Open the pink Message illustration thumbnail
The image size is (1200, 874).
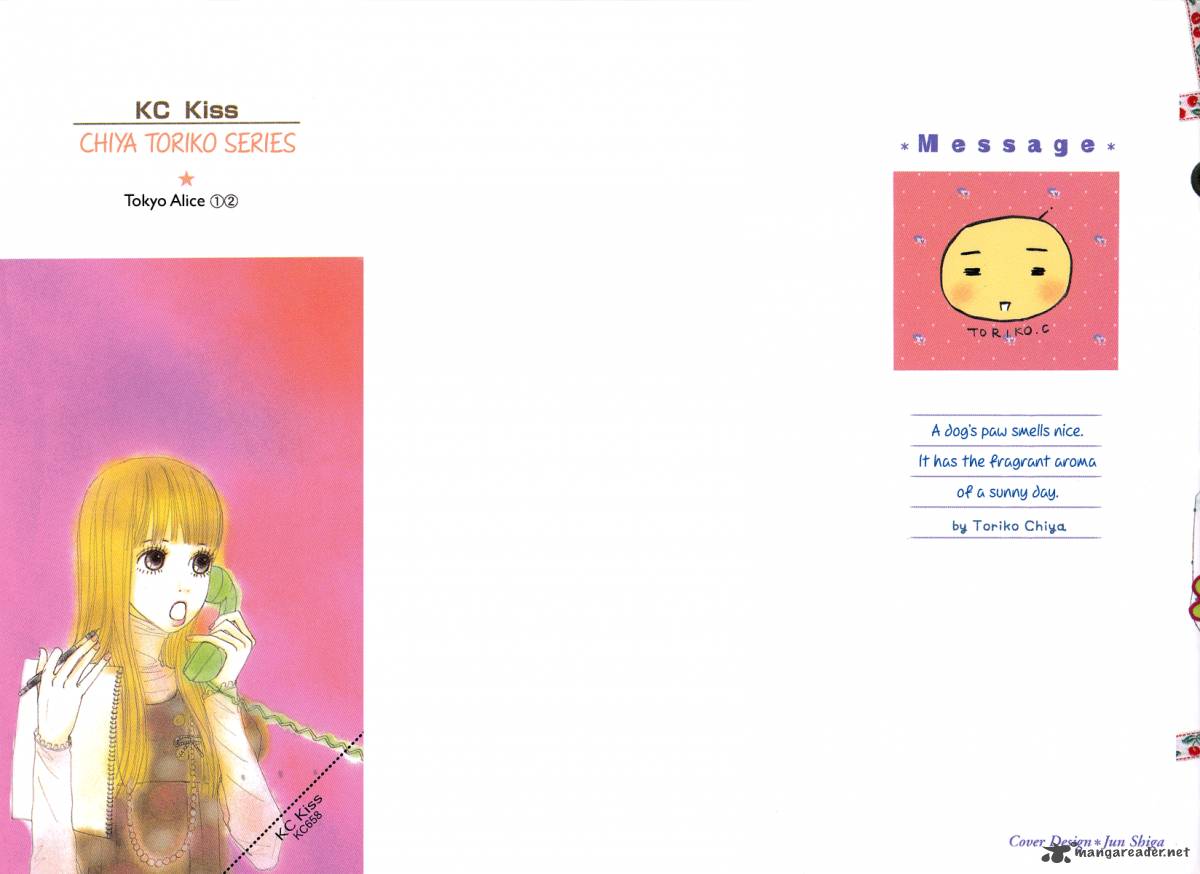1006,270
